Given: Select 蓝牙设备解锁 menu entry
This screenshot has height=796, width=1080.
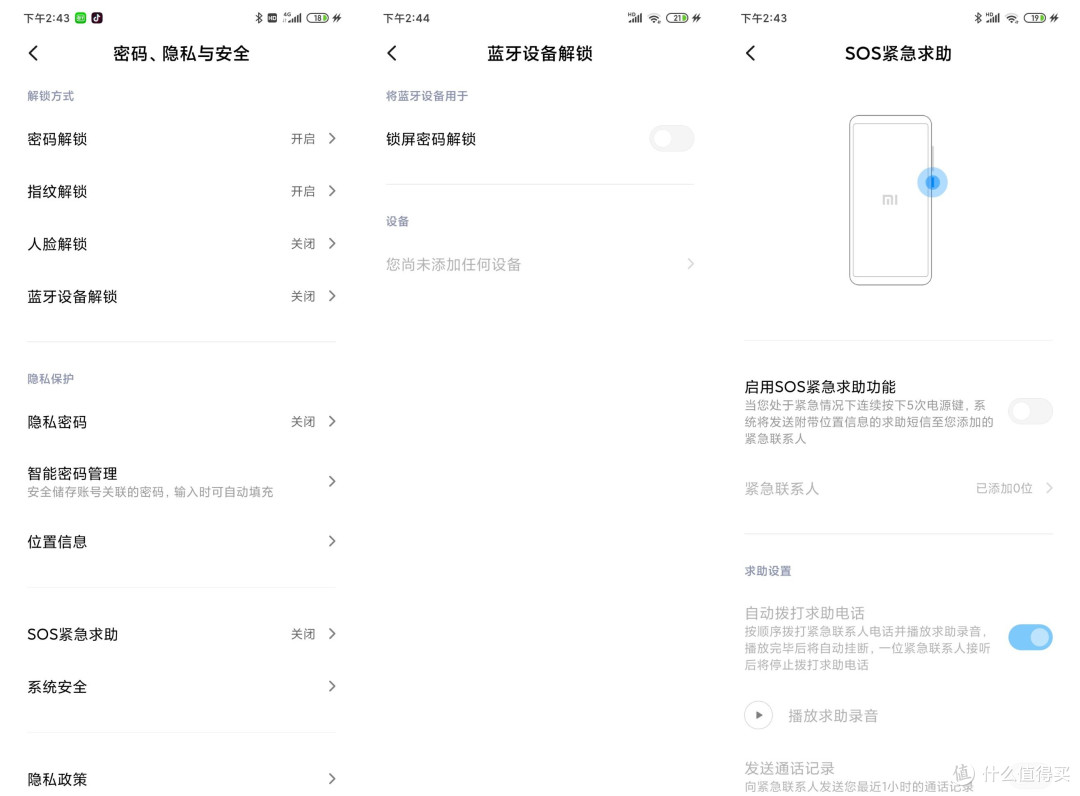Looking at the screenshot, I should pos(182,296).
